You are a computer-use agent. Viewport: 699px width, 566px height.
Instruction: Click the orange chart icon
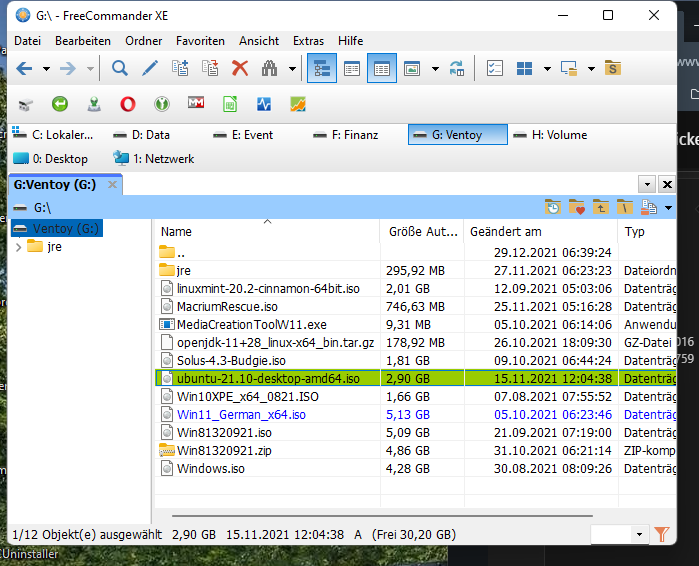click(298, 104)
